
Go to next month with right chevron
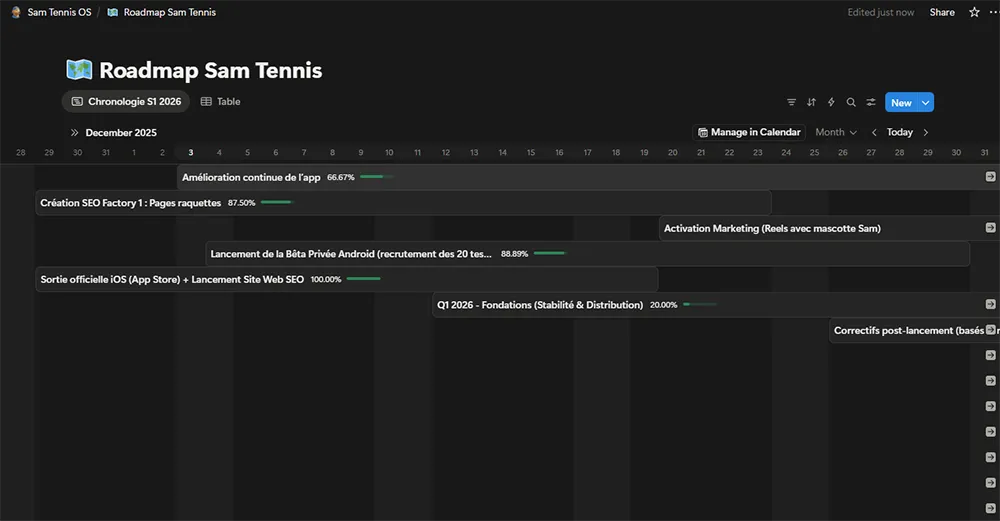pyautogui.click(x=925, y=132)
